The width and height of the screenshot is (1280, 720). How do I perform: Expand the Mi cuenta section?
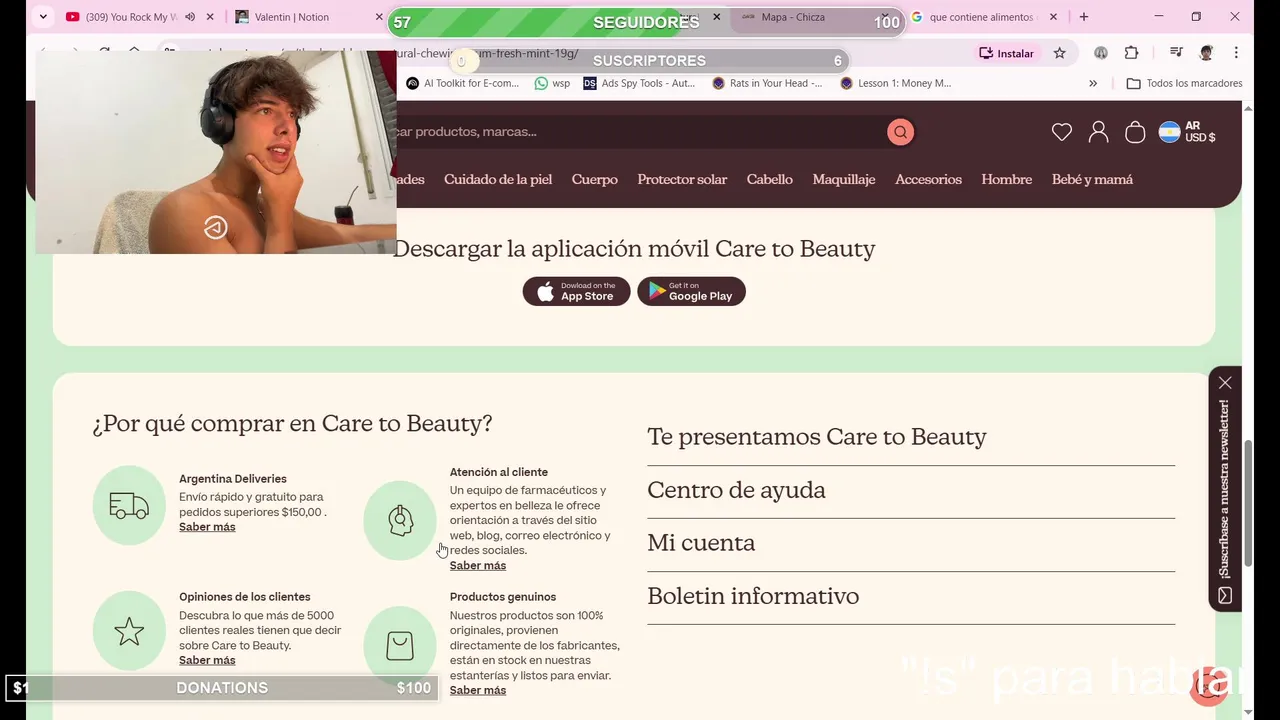coord(911,543)
